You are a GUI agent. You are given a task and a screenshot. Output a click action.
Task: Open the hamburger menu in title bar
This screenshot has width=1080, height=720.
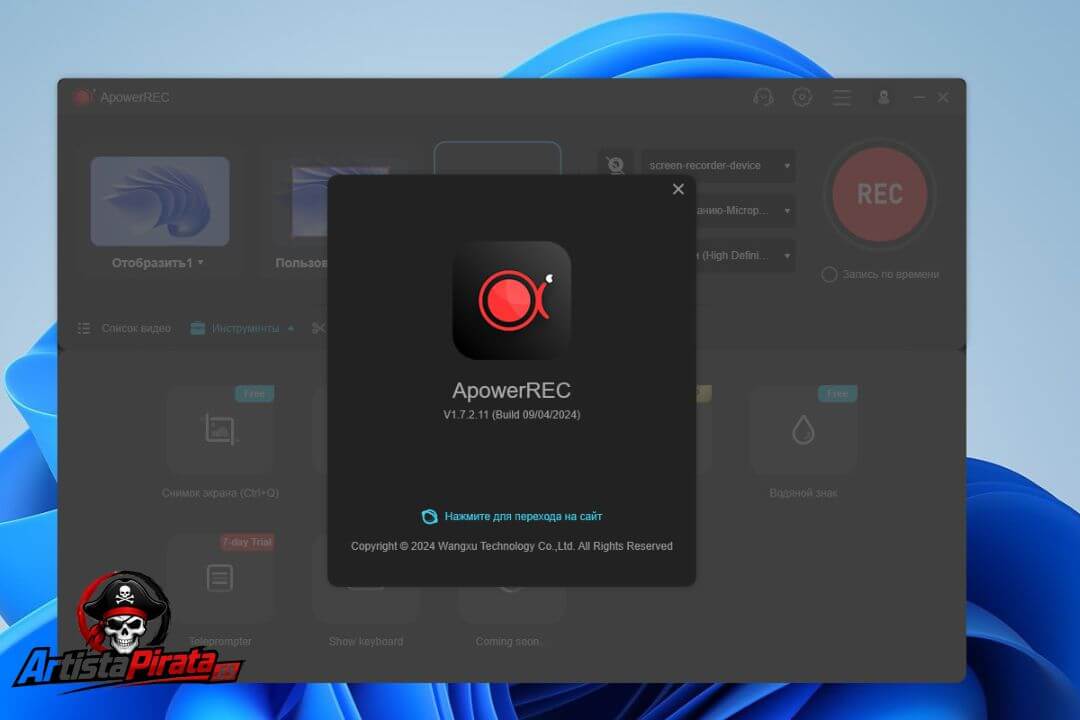pos(842,97)
